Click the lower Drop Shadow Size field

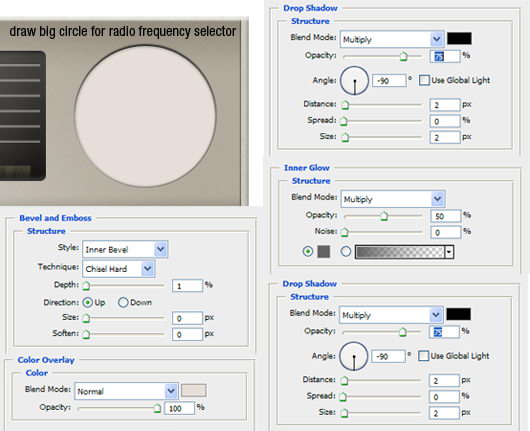444,413
